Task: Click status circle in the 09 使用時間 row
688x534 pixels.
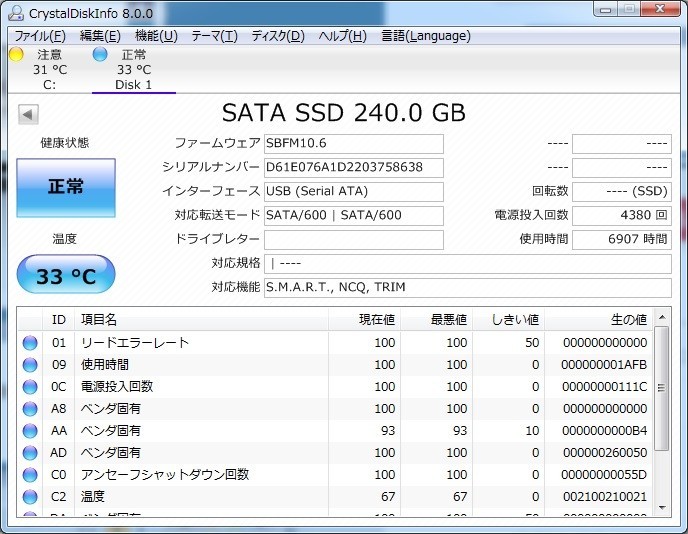Action: click(30, 365)
